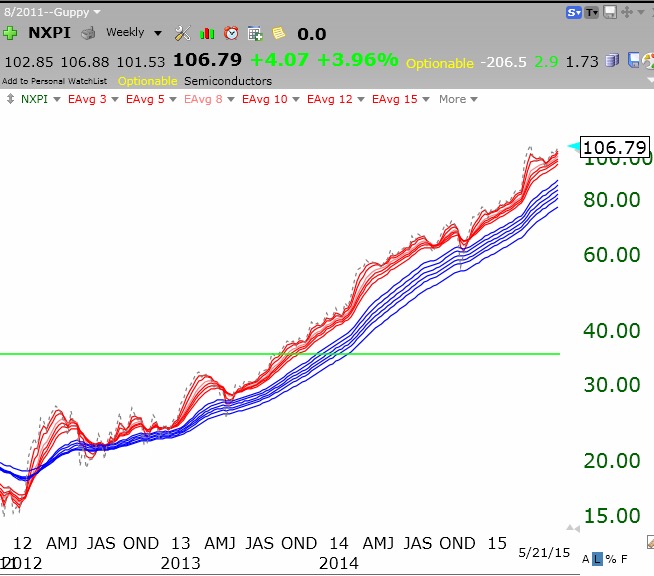Click the gray floppy disk save icon
This screenshot has height=576, width=654.
[610, 12]
